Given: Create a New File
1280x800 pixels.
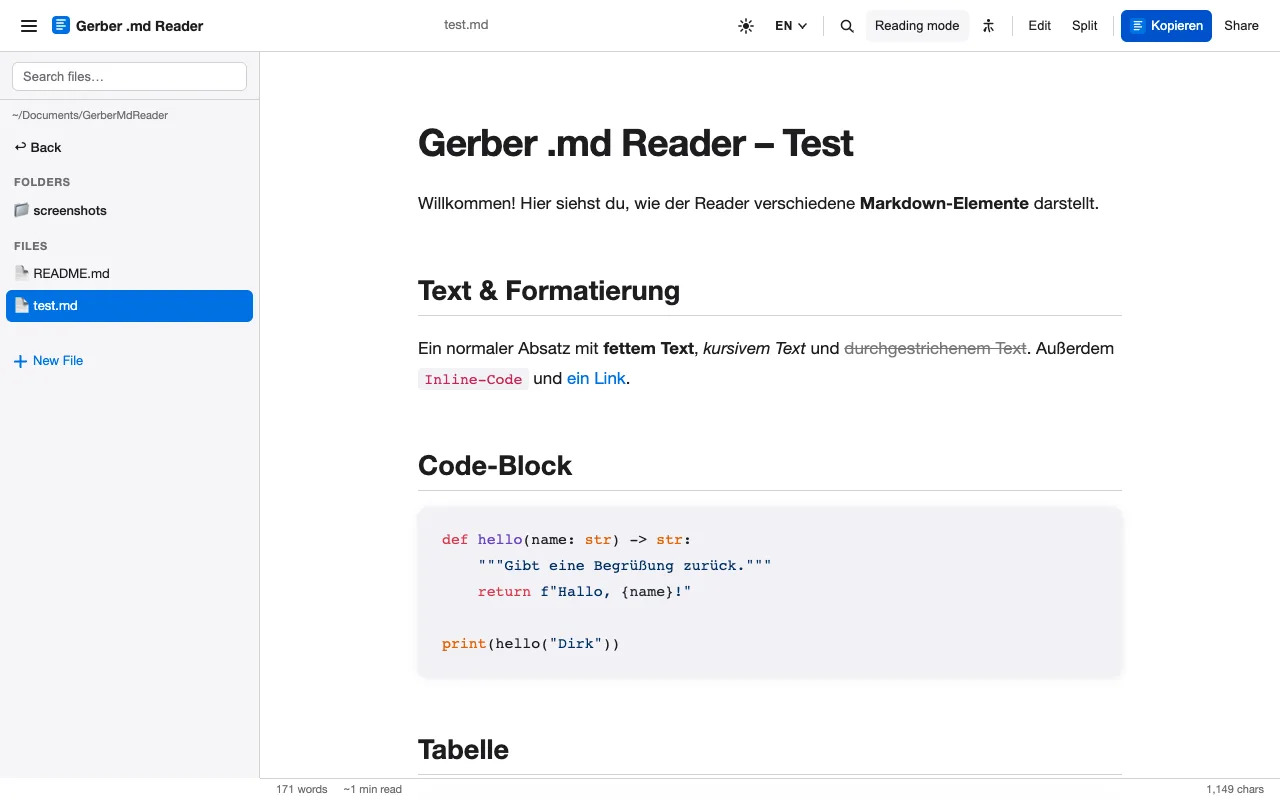Looking at the screenshot, I should 48,361.
